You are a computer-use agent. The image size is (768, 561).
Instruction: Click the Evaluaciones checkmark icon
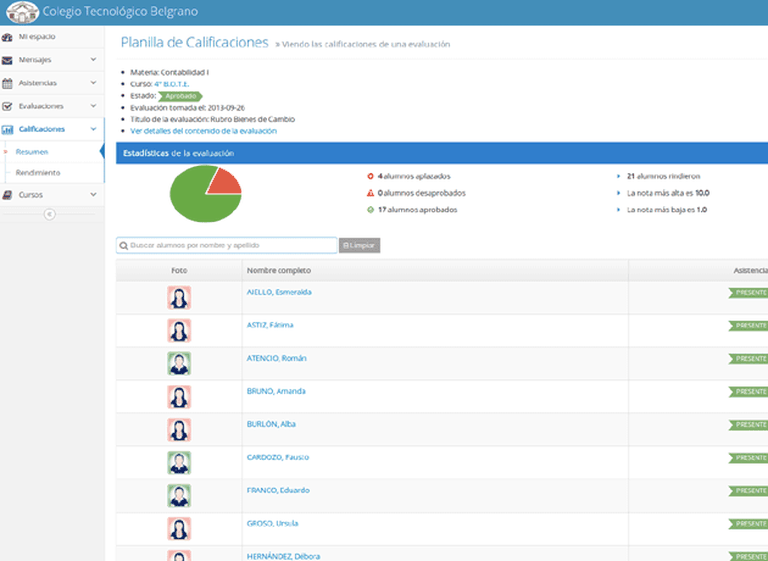(8, 106)
